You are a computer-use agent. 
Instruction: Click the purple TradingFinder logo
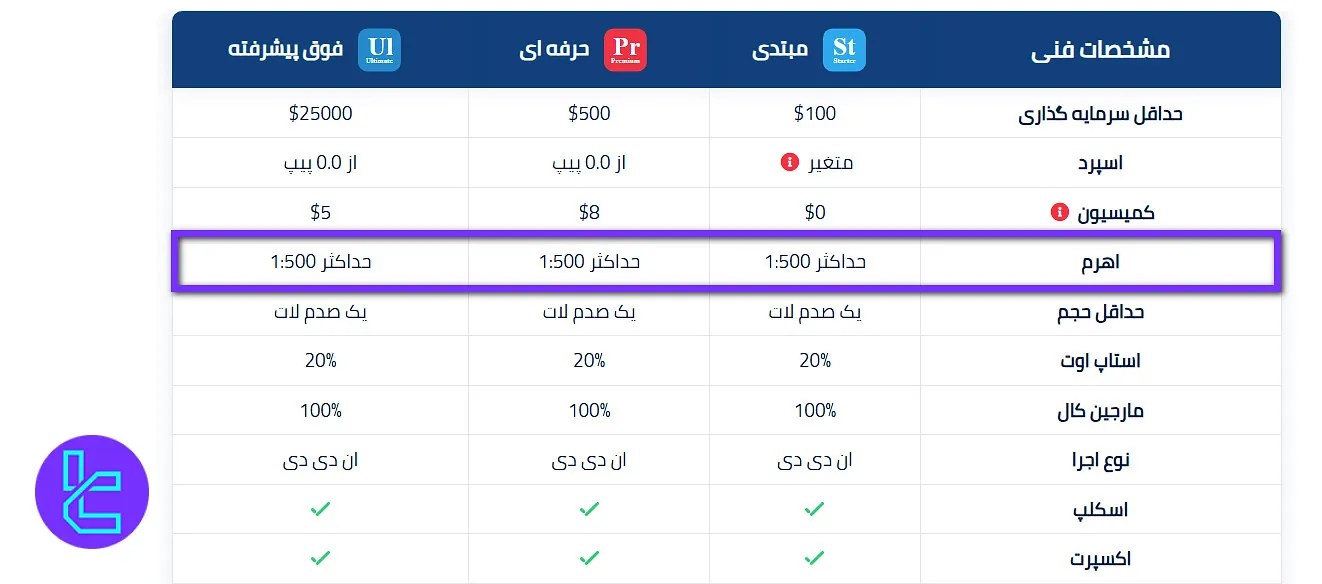coord(92,491)
